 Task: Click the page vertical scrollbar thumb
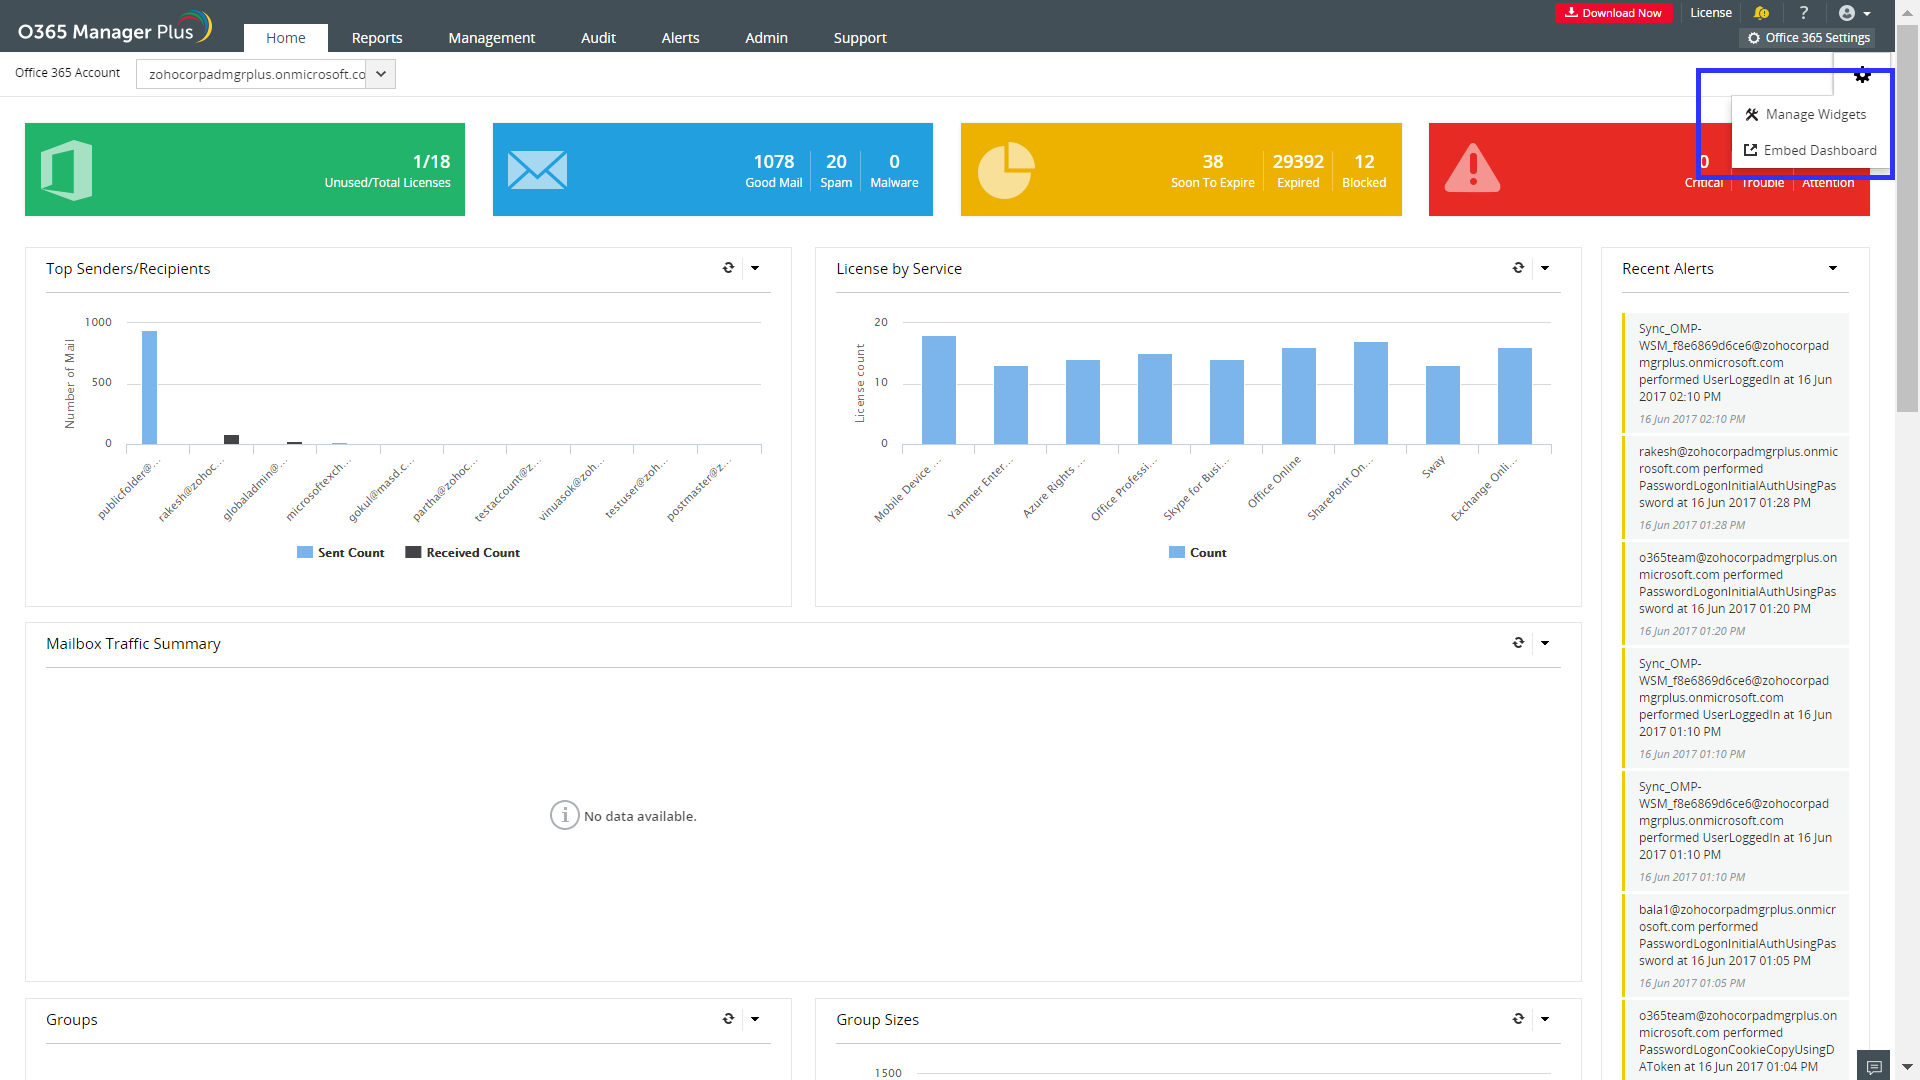[x=1907, y=220]
